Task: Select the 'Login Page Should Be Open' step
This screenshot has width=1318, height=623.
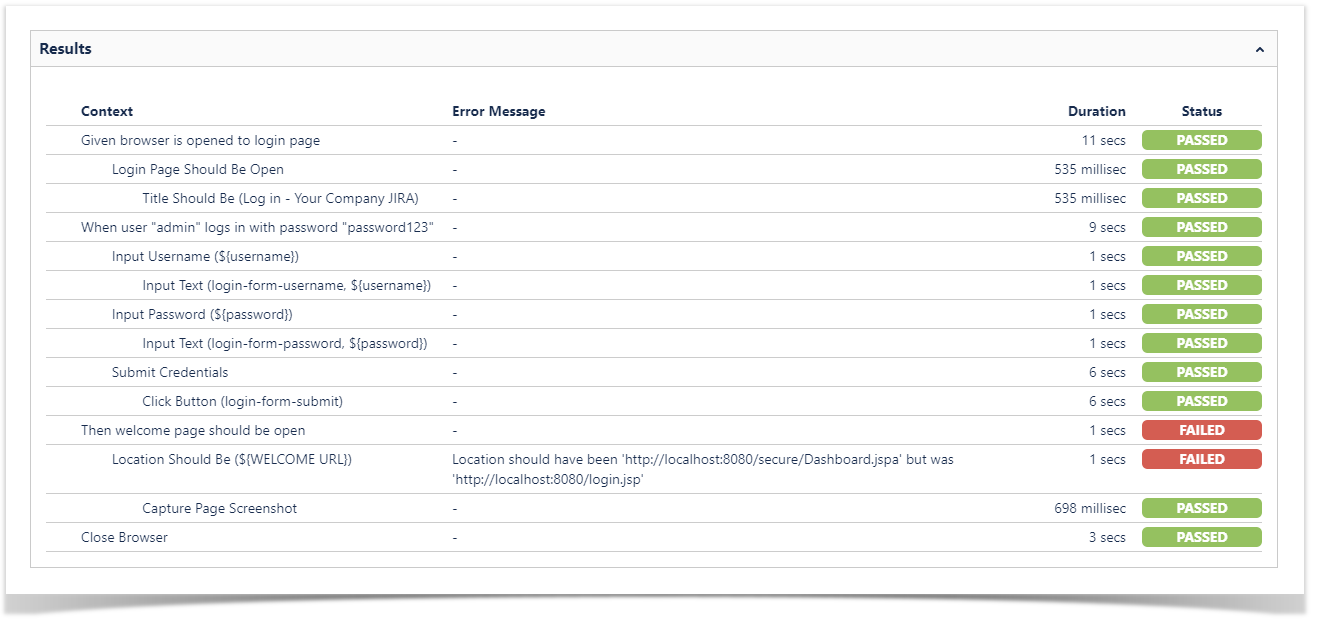Action: [198, 169]
